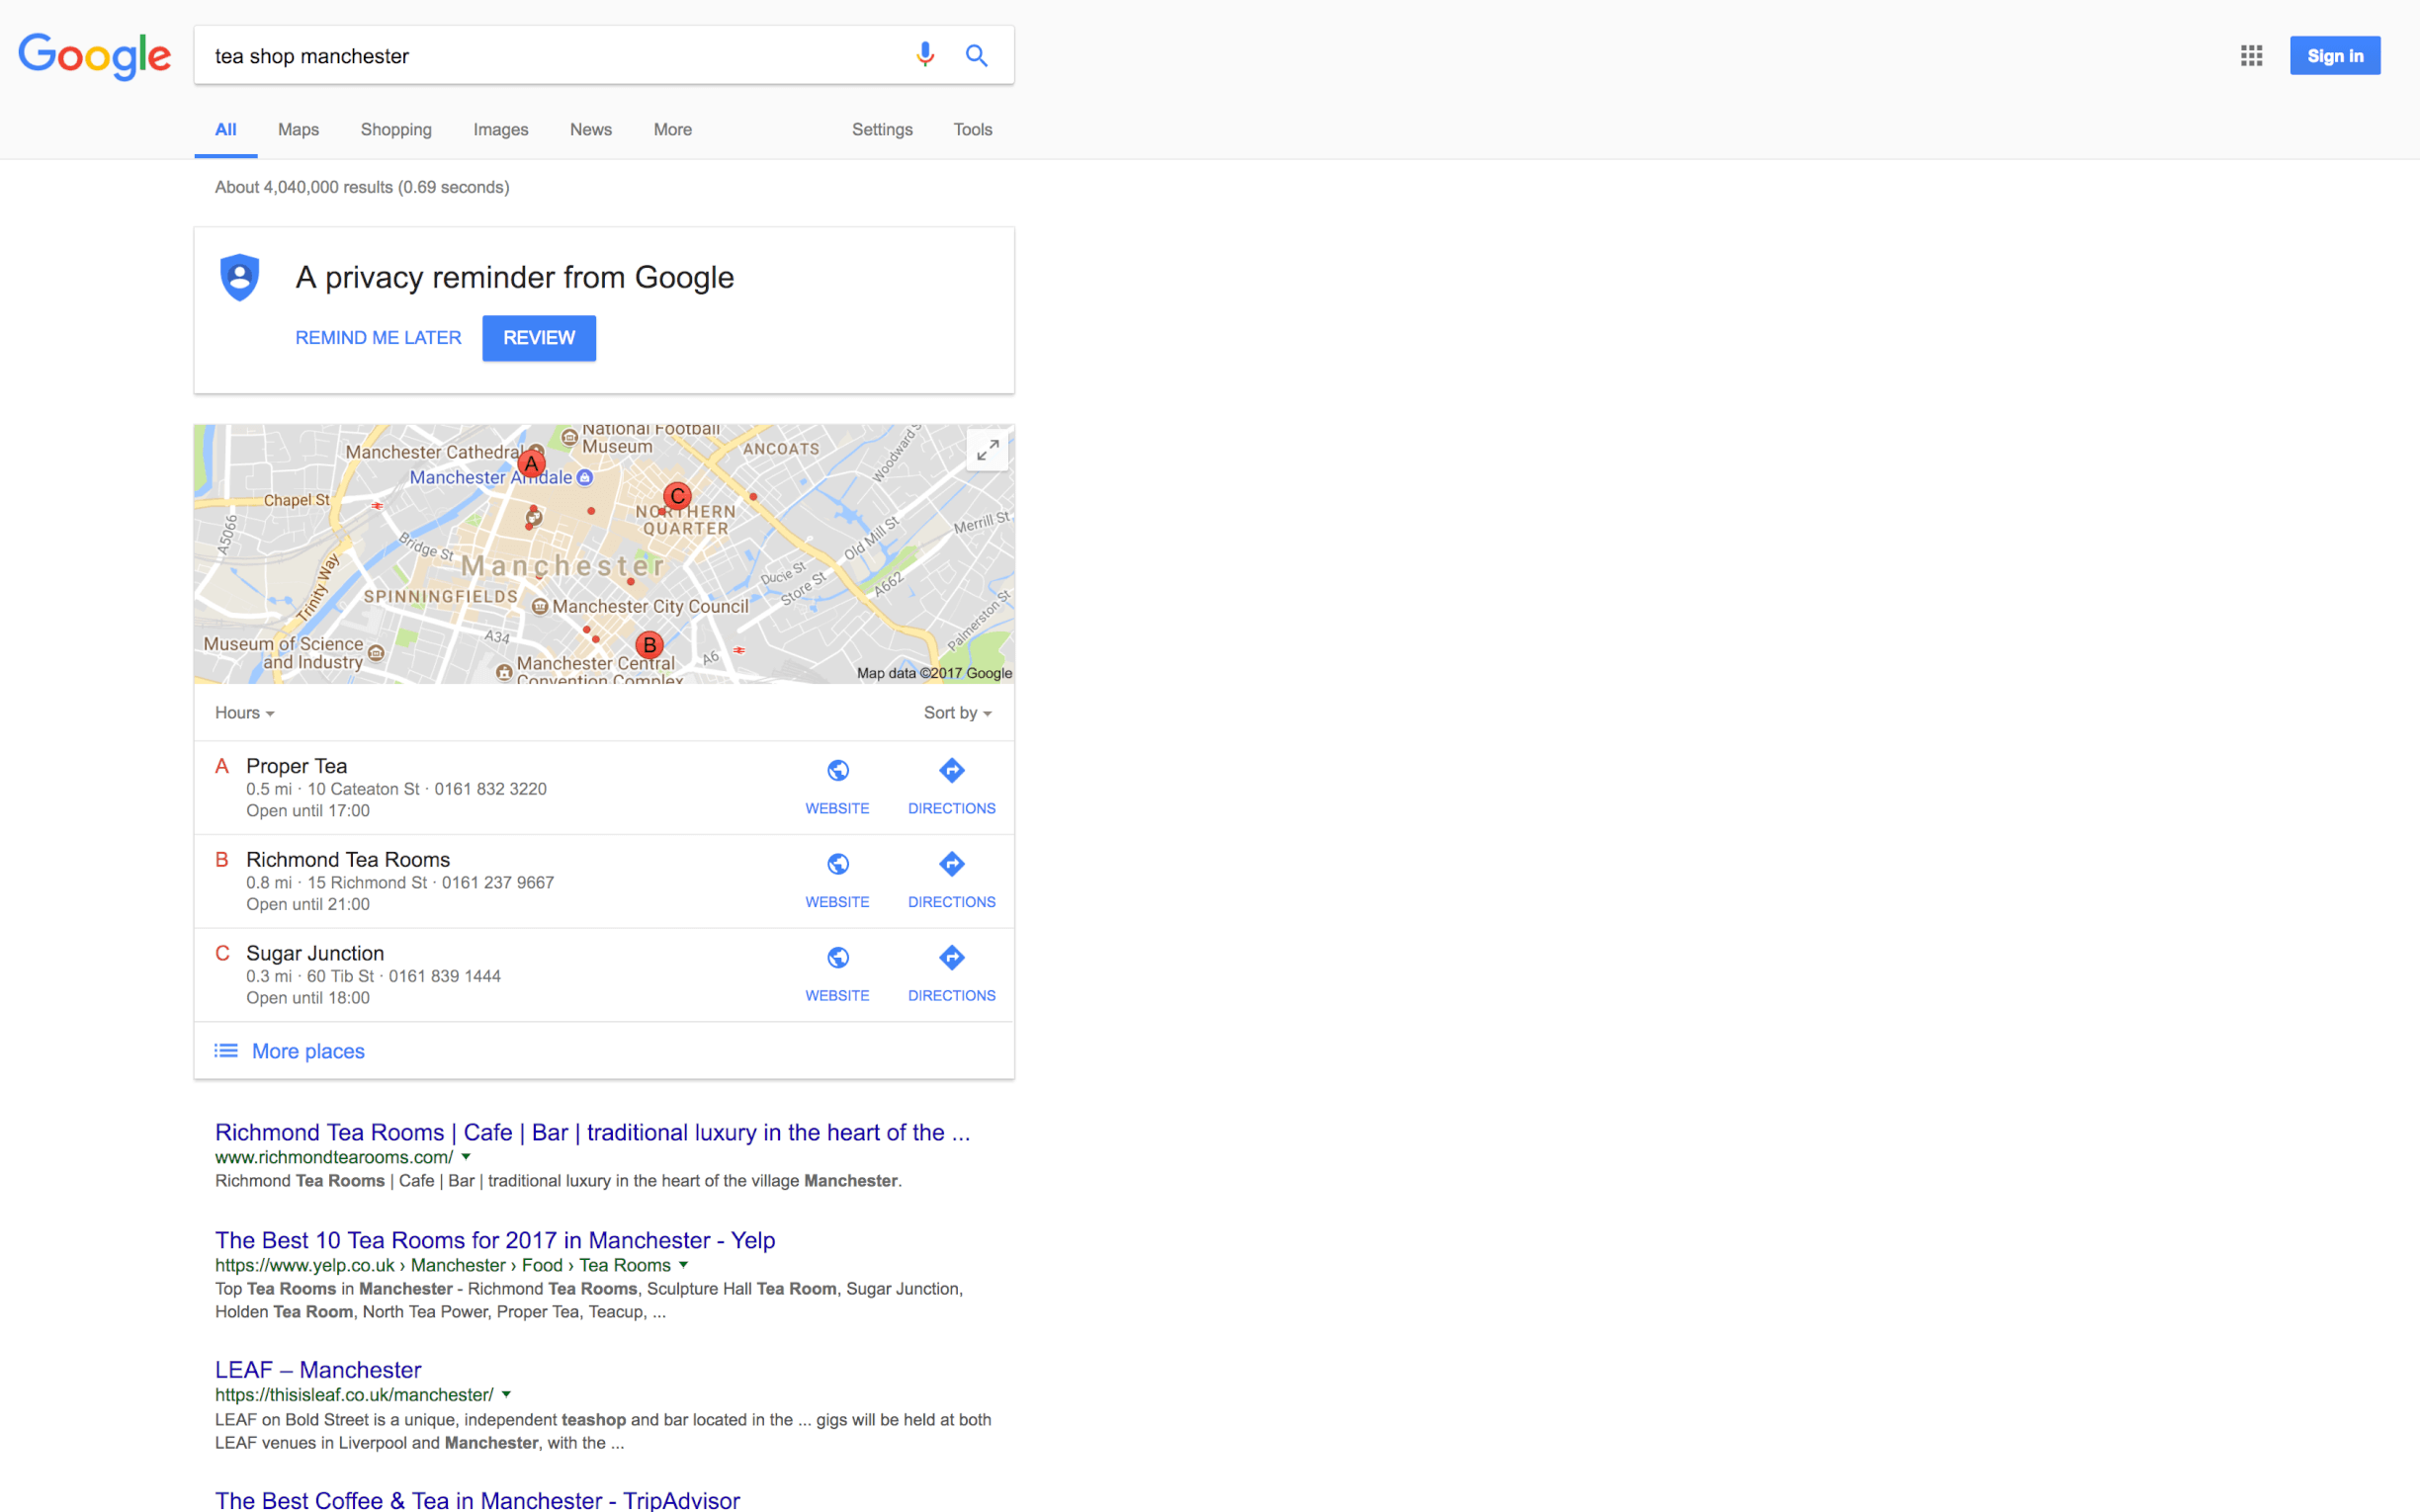The height and width of the screenshot is (1512, 2420).
Task: Open Sugar Junction website globe icon
Action: click(x=838, y=958)
